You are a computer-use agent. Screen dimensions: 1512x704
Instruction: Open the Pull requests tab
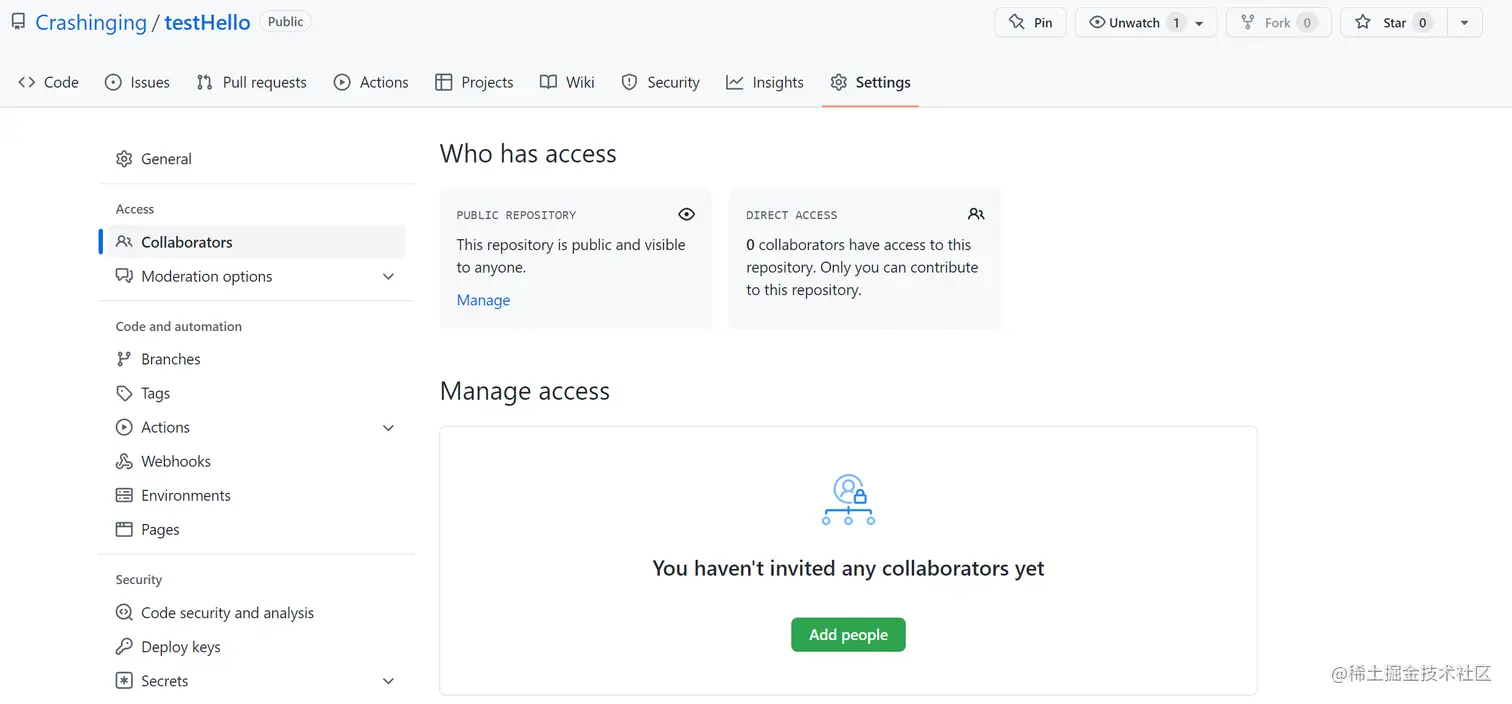251,82
